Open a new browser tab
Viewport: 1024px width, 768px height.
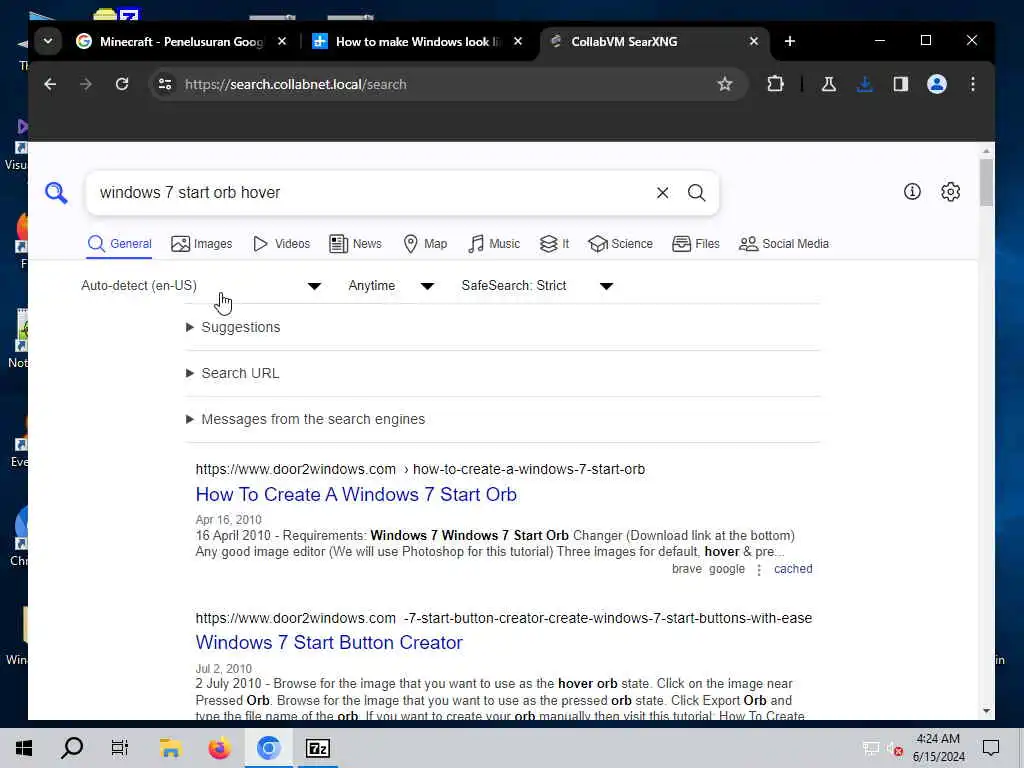point(790,42)
